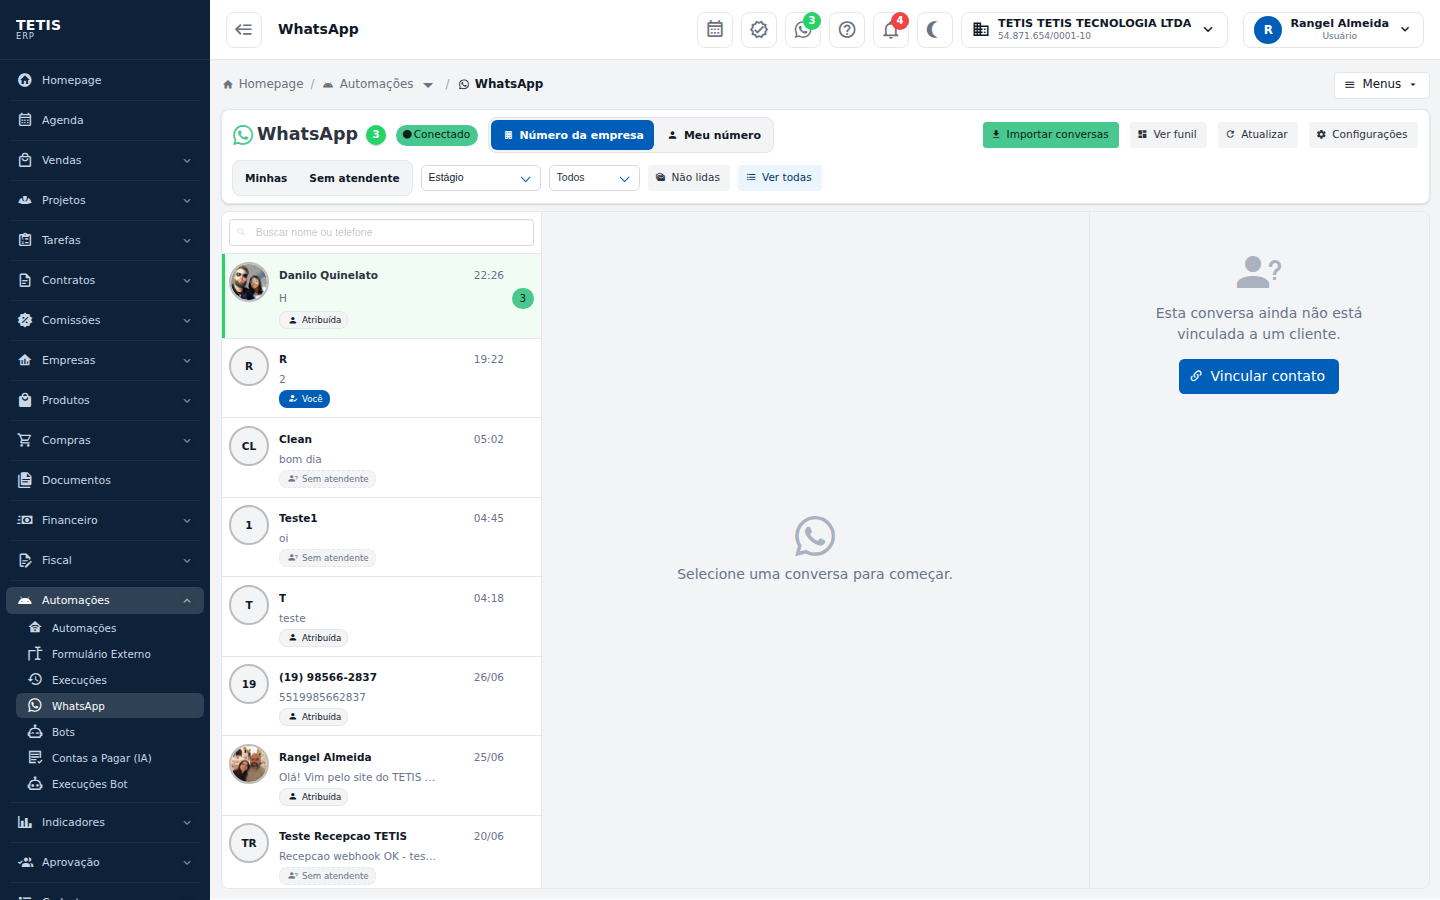
Task: Open the Teste1 conversation
Action: click(381, 537)
